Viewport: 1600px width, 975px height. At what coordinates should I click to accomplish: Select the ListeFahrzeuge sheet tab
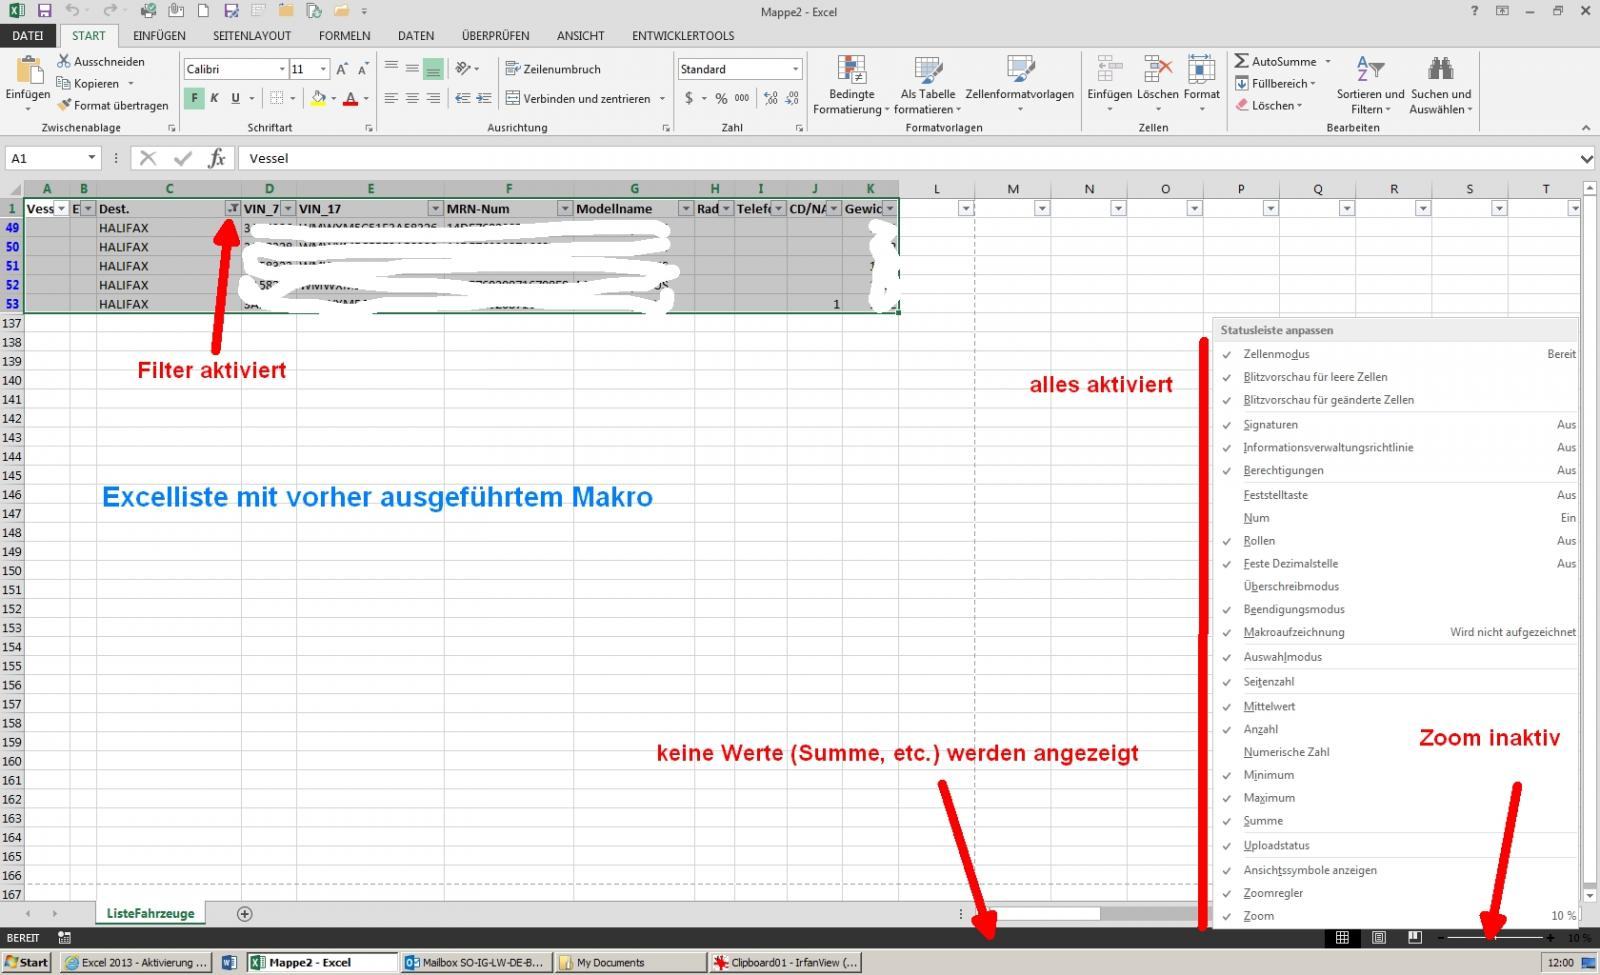coord(150,913)
